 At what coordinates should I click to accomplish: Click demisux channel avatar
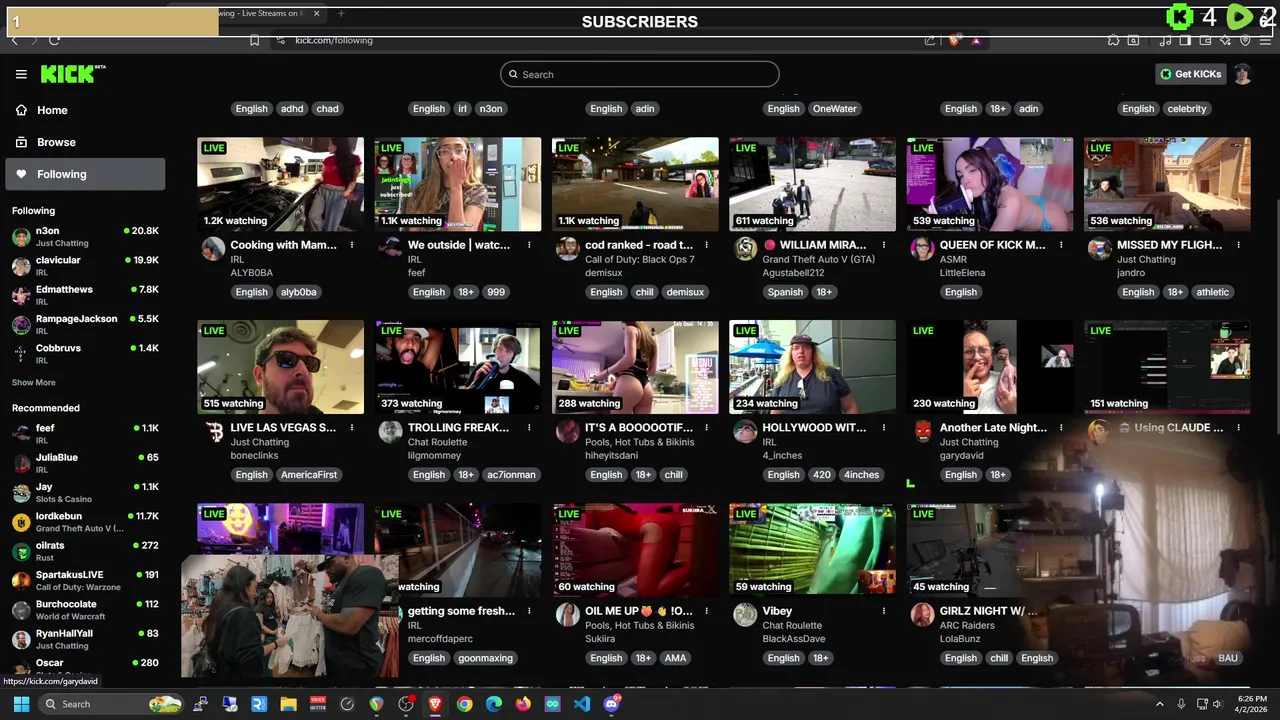[x=568, y=248]
